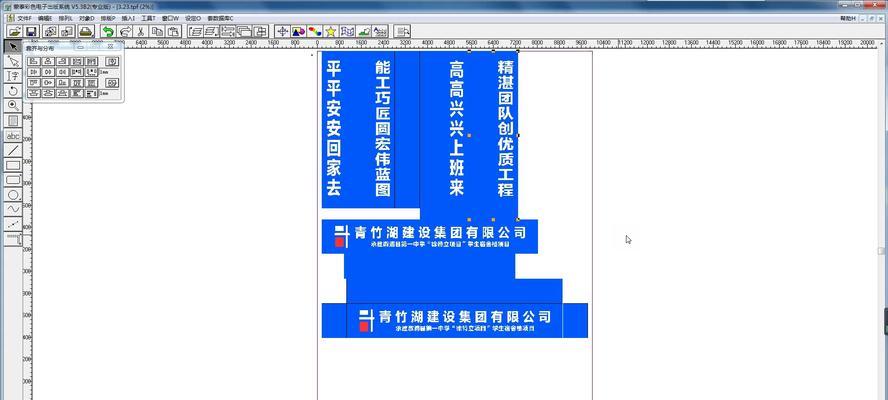Open the colored shapes library icon
888x400 pixels.
pyautogui.click(x=298, y=32)
